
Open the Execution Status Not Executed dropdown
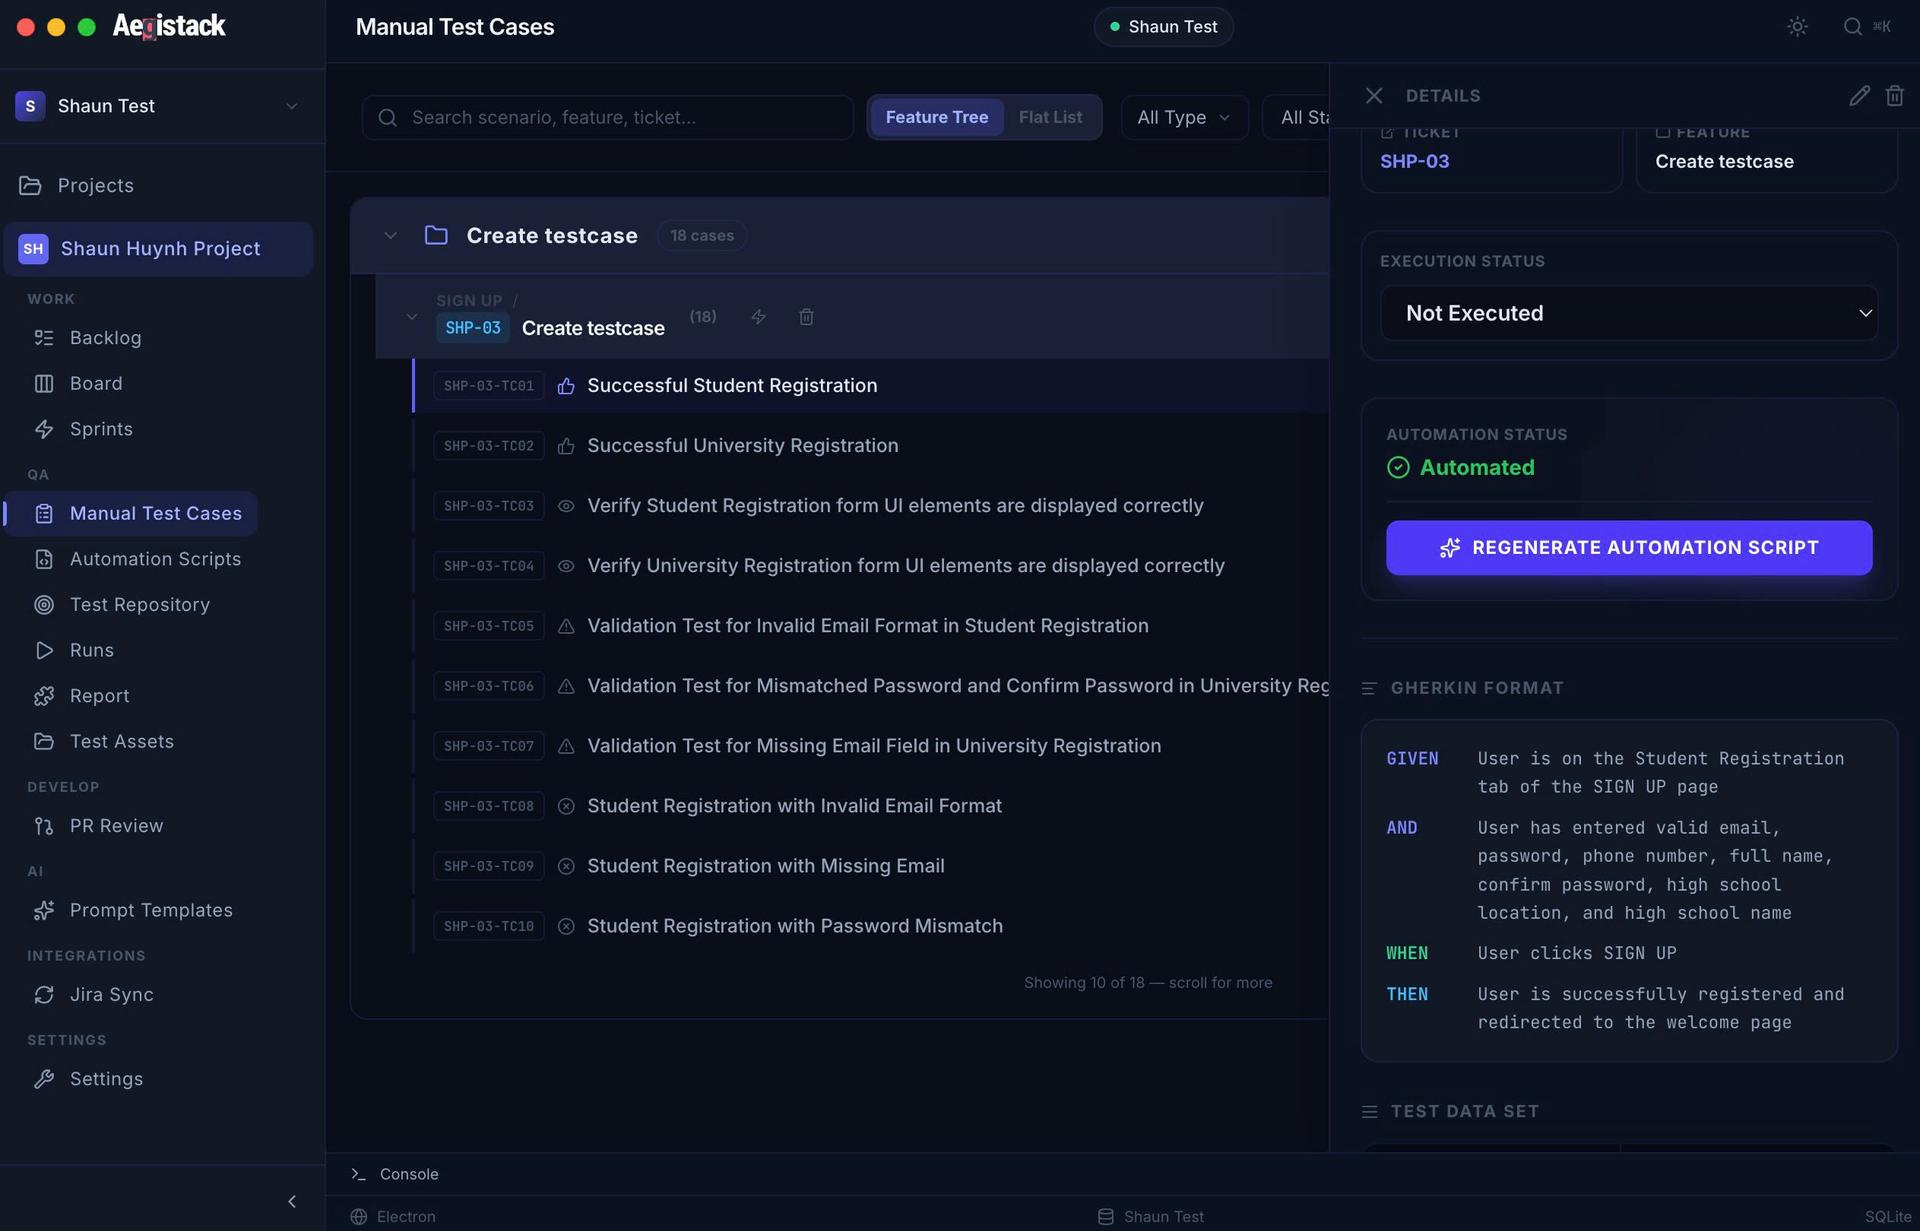[1629, 313]
